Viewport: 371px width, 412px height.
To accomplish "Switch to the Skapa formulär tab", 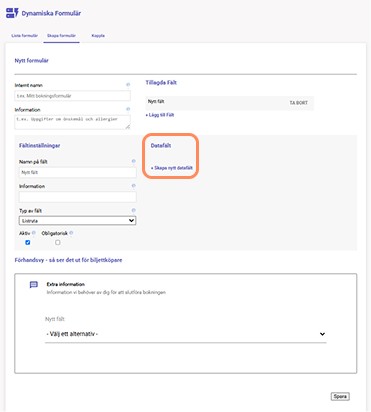I will [61, 36].
